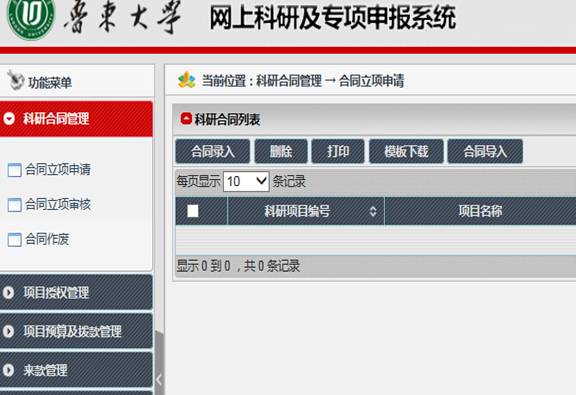The width and height of the screenshot is (576, 395).
Task: Expand the 项目预算及拨款管理 menu section
Action: click(x=76, y=331)
